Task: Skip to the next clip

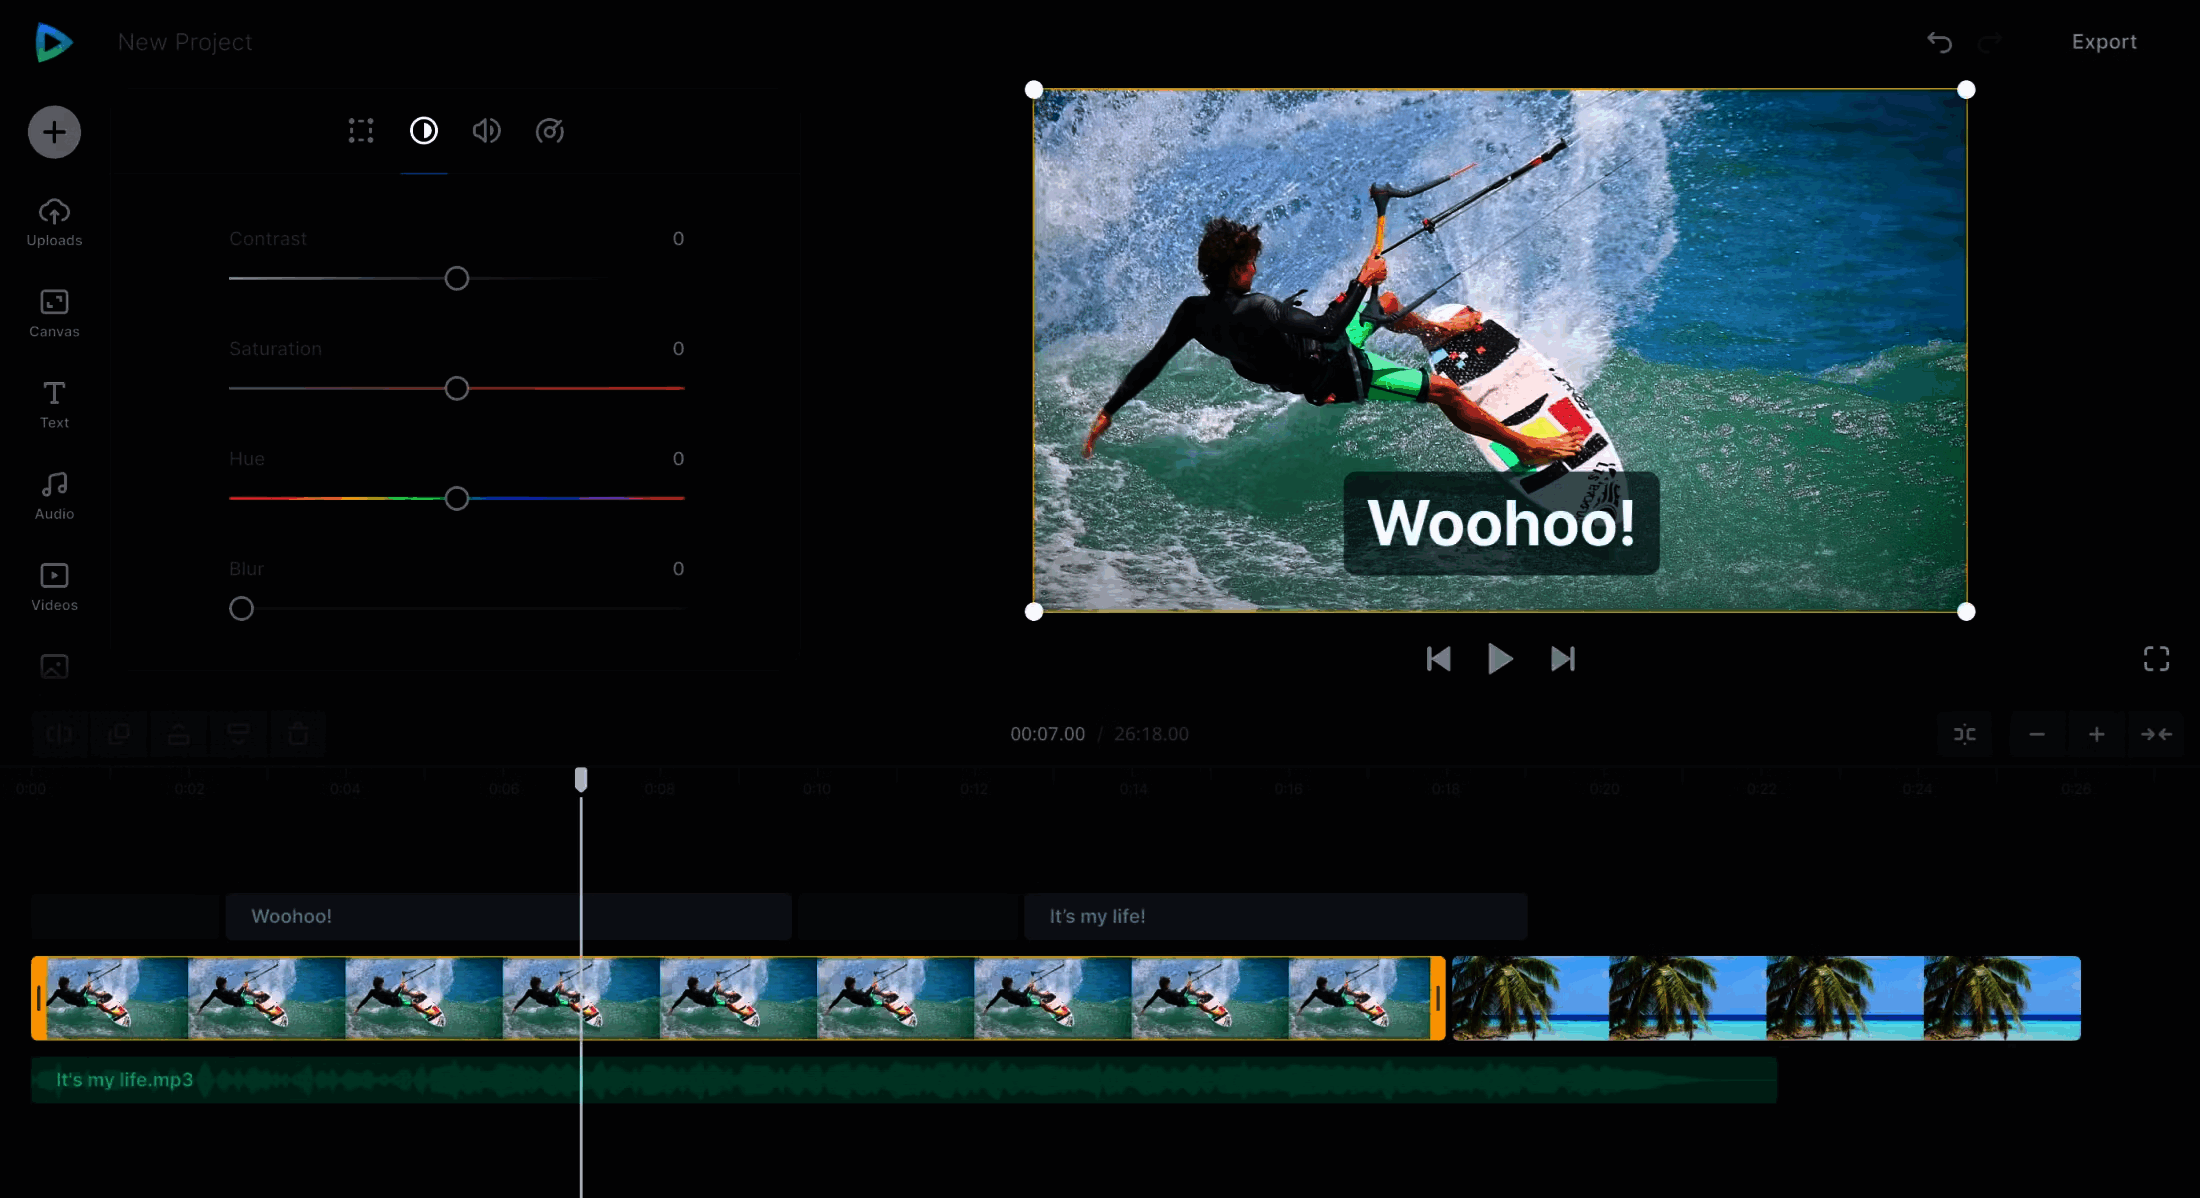Action: (x=1562, y=659)
